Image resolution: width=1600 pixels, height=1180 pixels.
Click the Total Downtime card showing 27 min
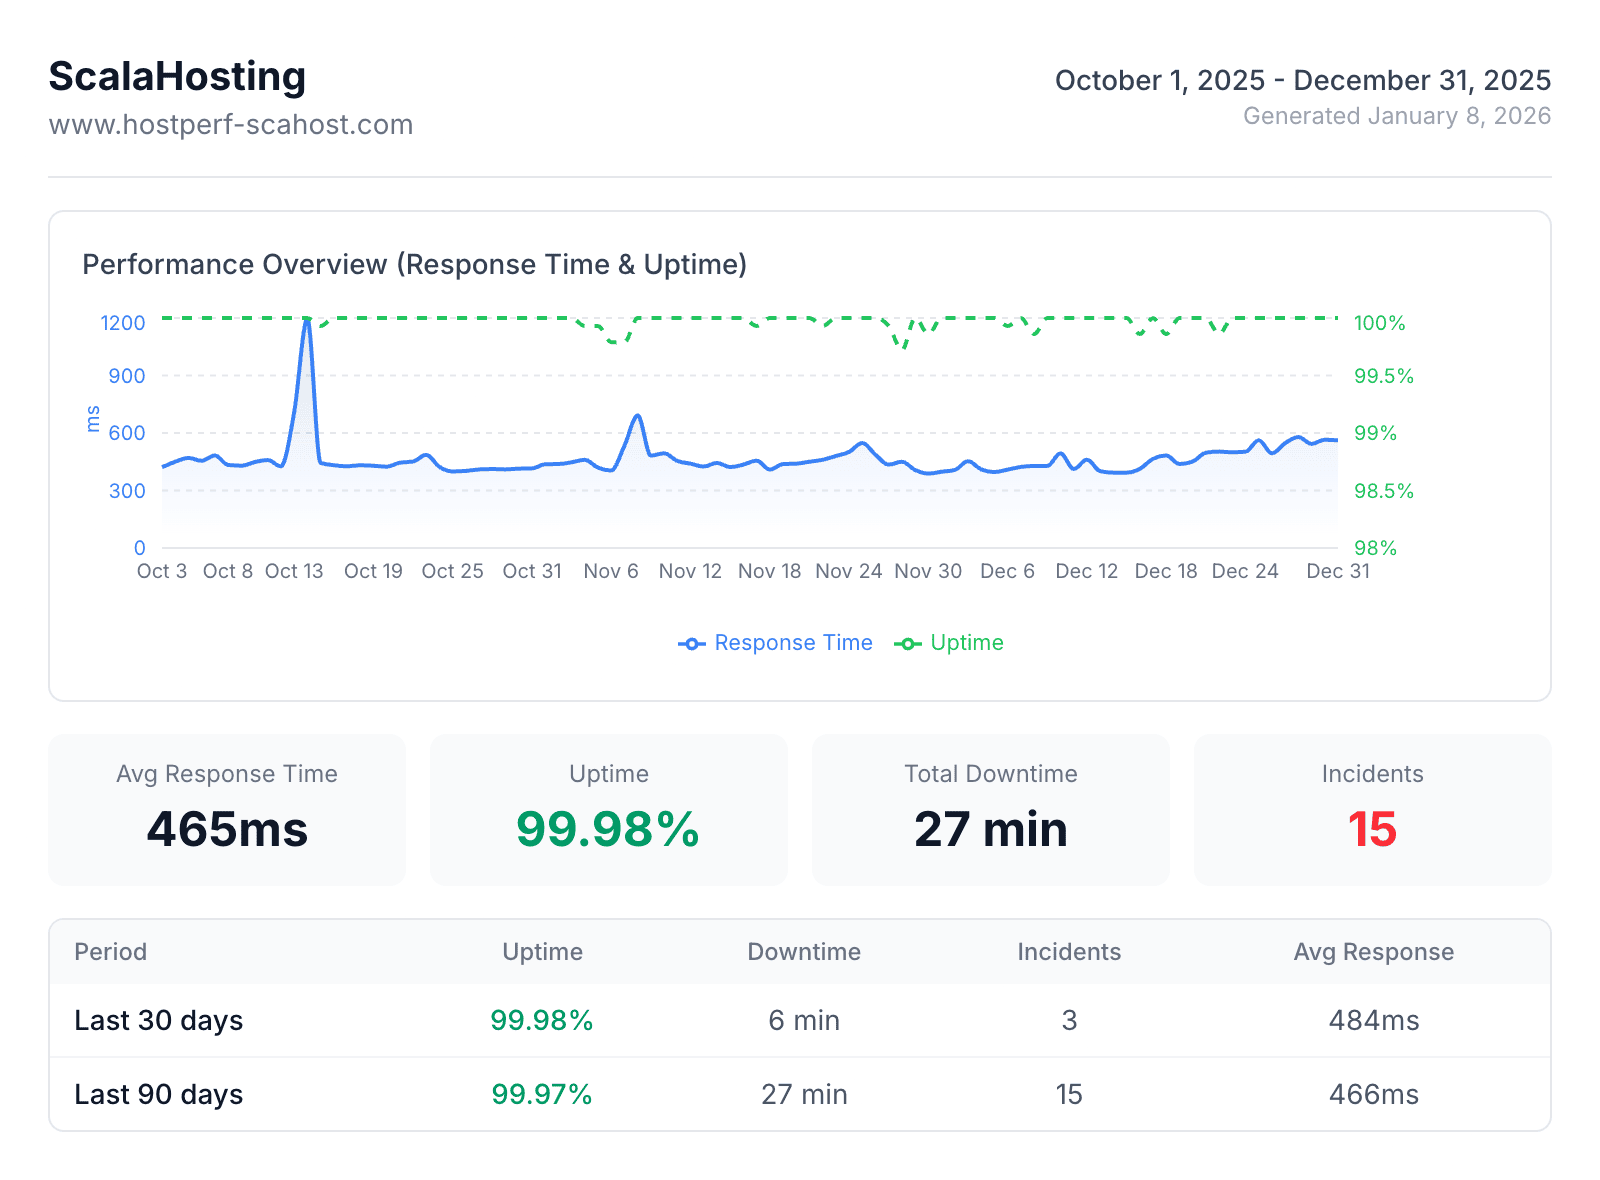point(990,810)
